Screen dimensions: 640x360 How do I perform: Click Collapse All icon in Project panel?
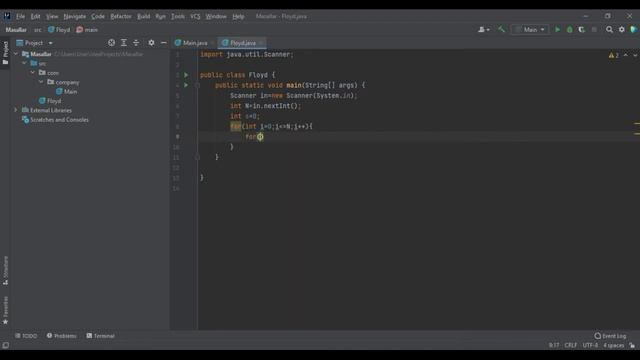click(136, 42)
